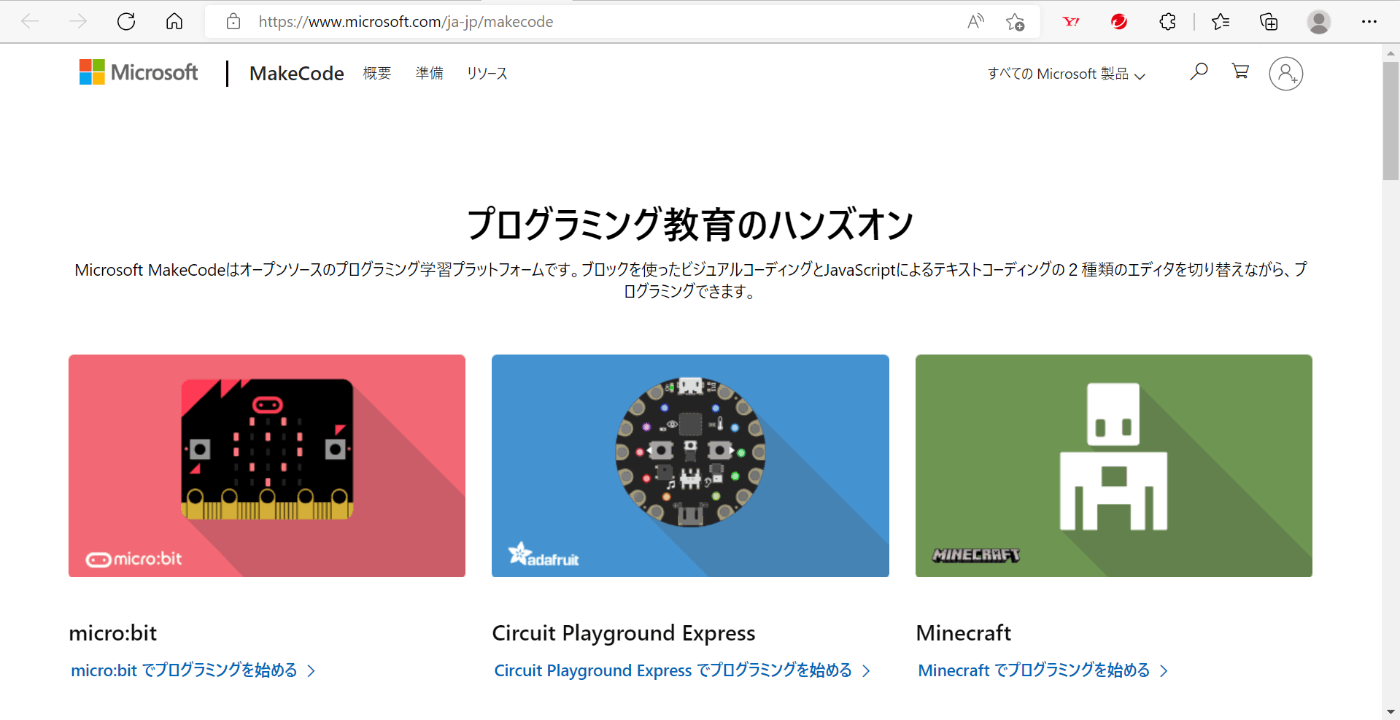Open the red Trend Micro extension icon
This screenshot has height=720, width=1400.
coord(1119,21)
